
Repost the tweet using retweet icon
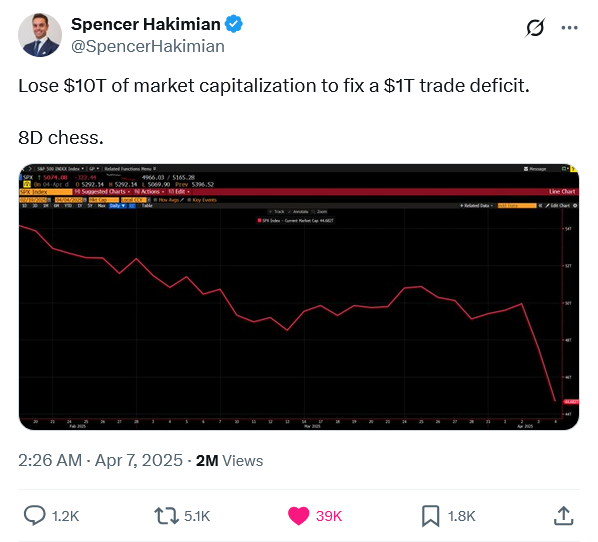tap(166, 516)
